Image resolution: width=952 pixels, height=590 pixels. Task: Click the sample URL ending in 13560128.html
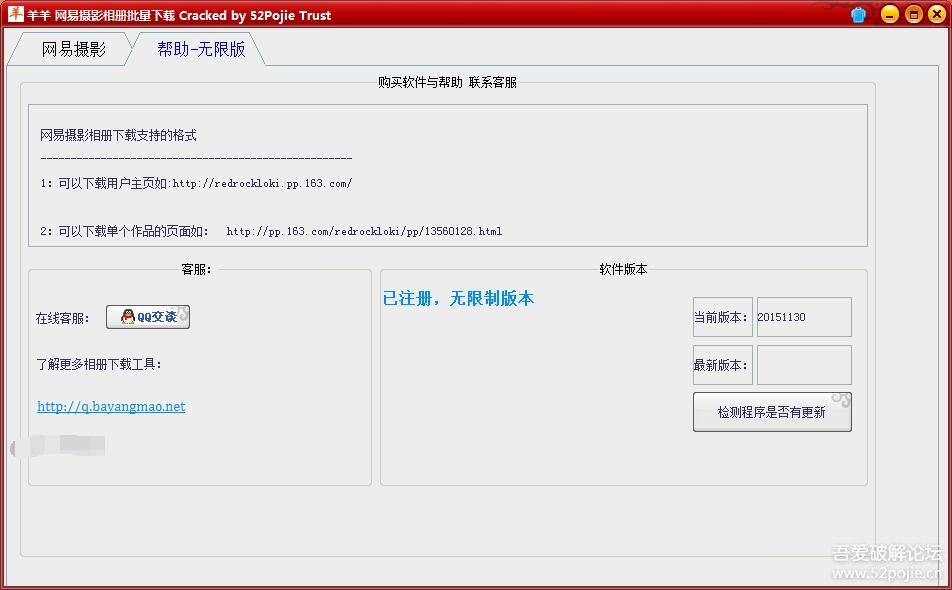(364, 231)
